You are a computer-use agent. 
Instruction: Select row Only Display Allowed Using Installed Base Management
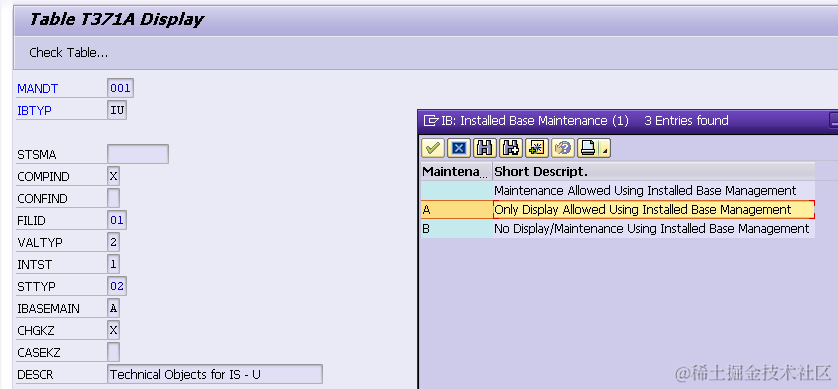click(x=618, y=209)
